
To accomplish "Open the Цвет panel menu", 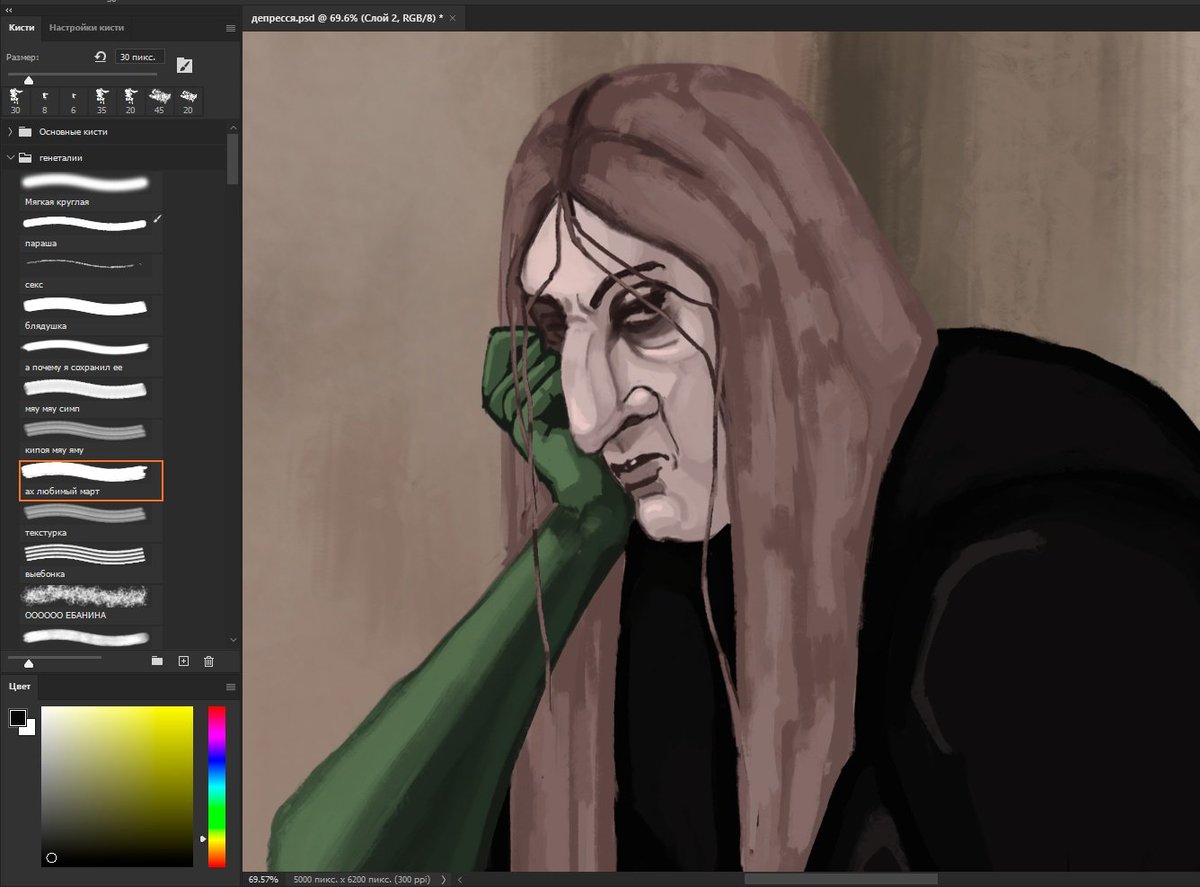I will coord(231,687).
